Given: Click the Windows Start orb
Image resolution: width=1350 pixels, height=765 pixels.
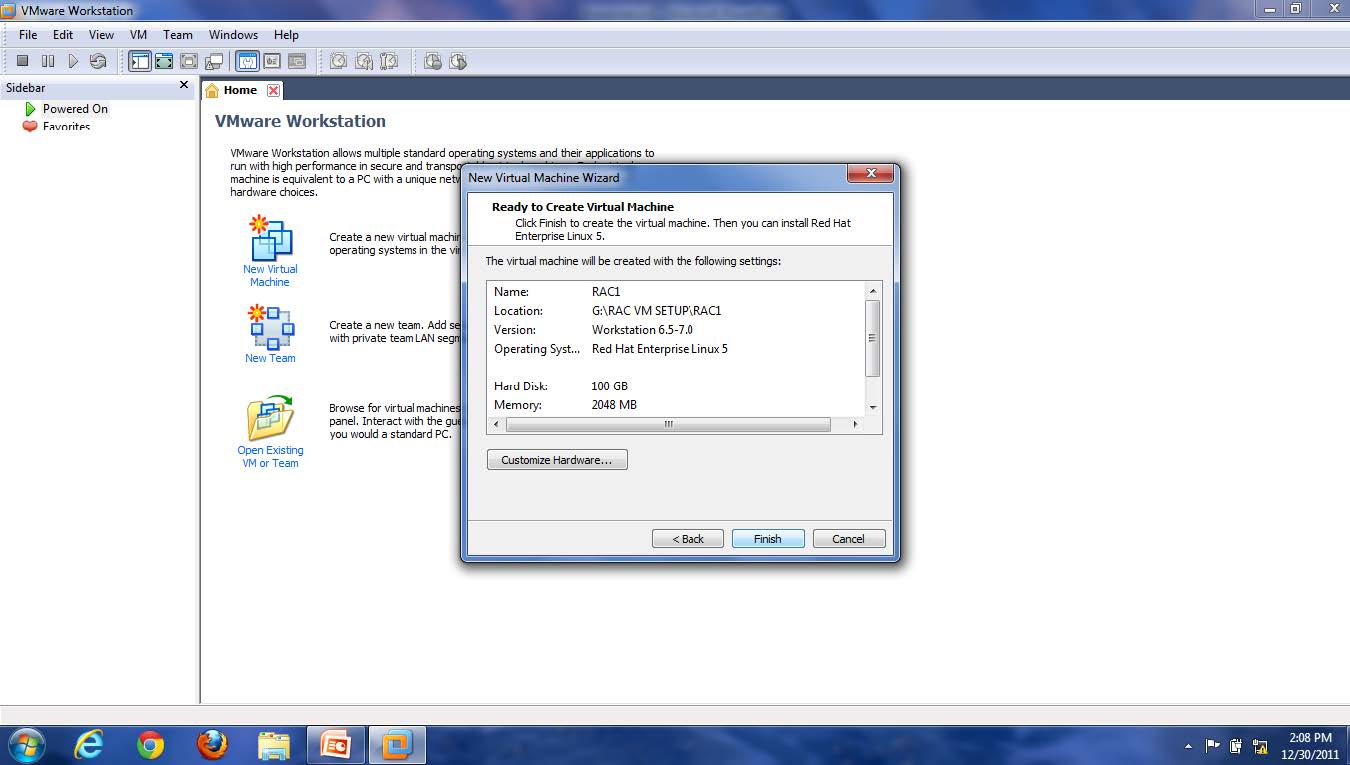Looking at the screenshot, I should click(27, 745).
